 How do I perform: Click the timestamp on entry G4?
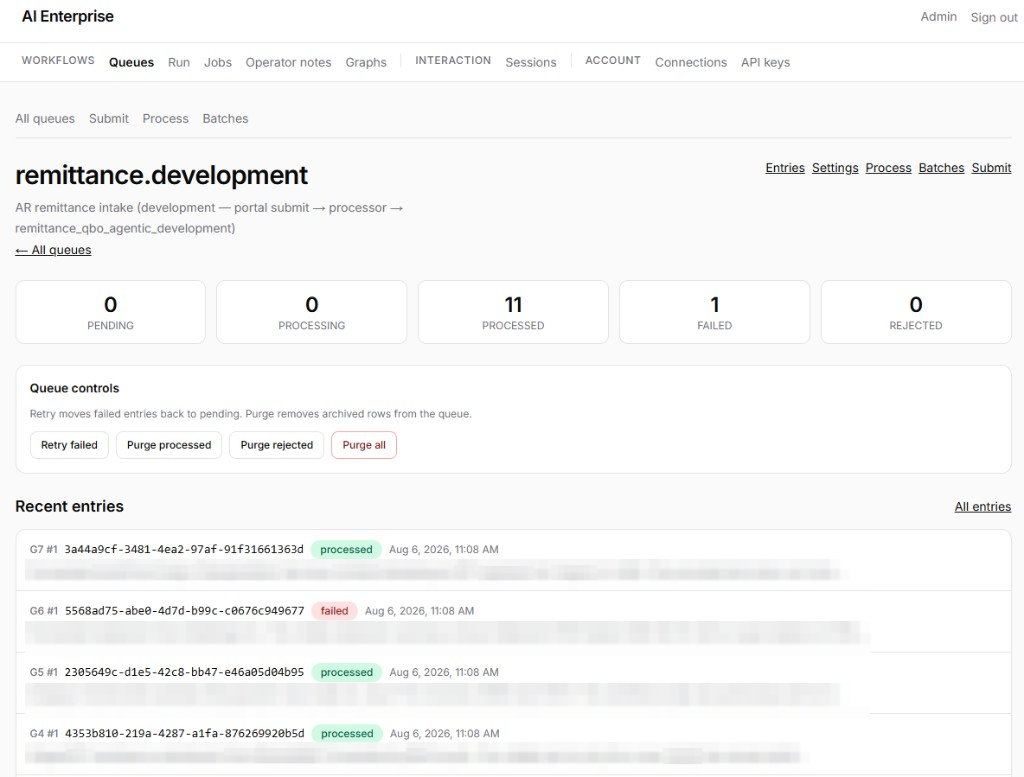[445, 733]
